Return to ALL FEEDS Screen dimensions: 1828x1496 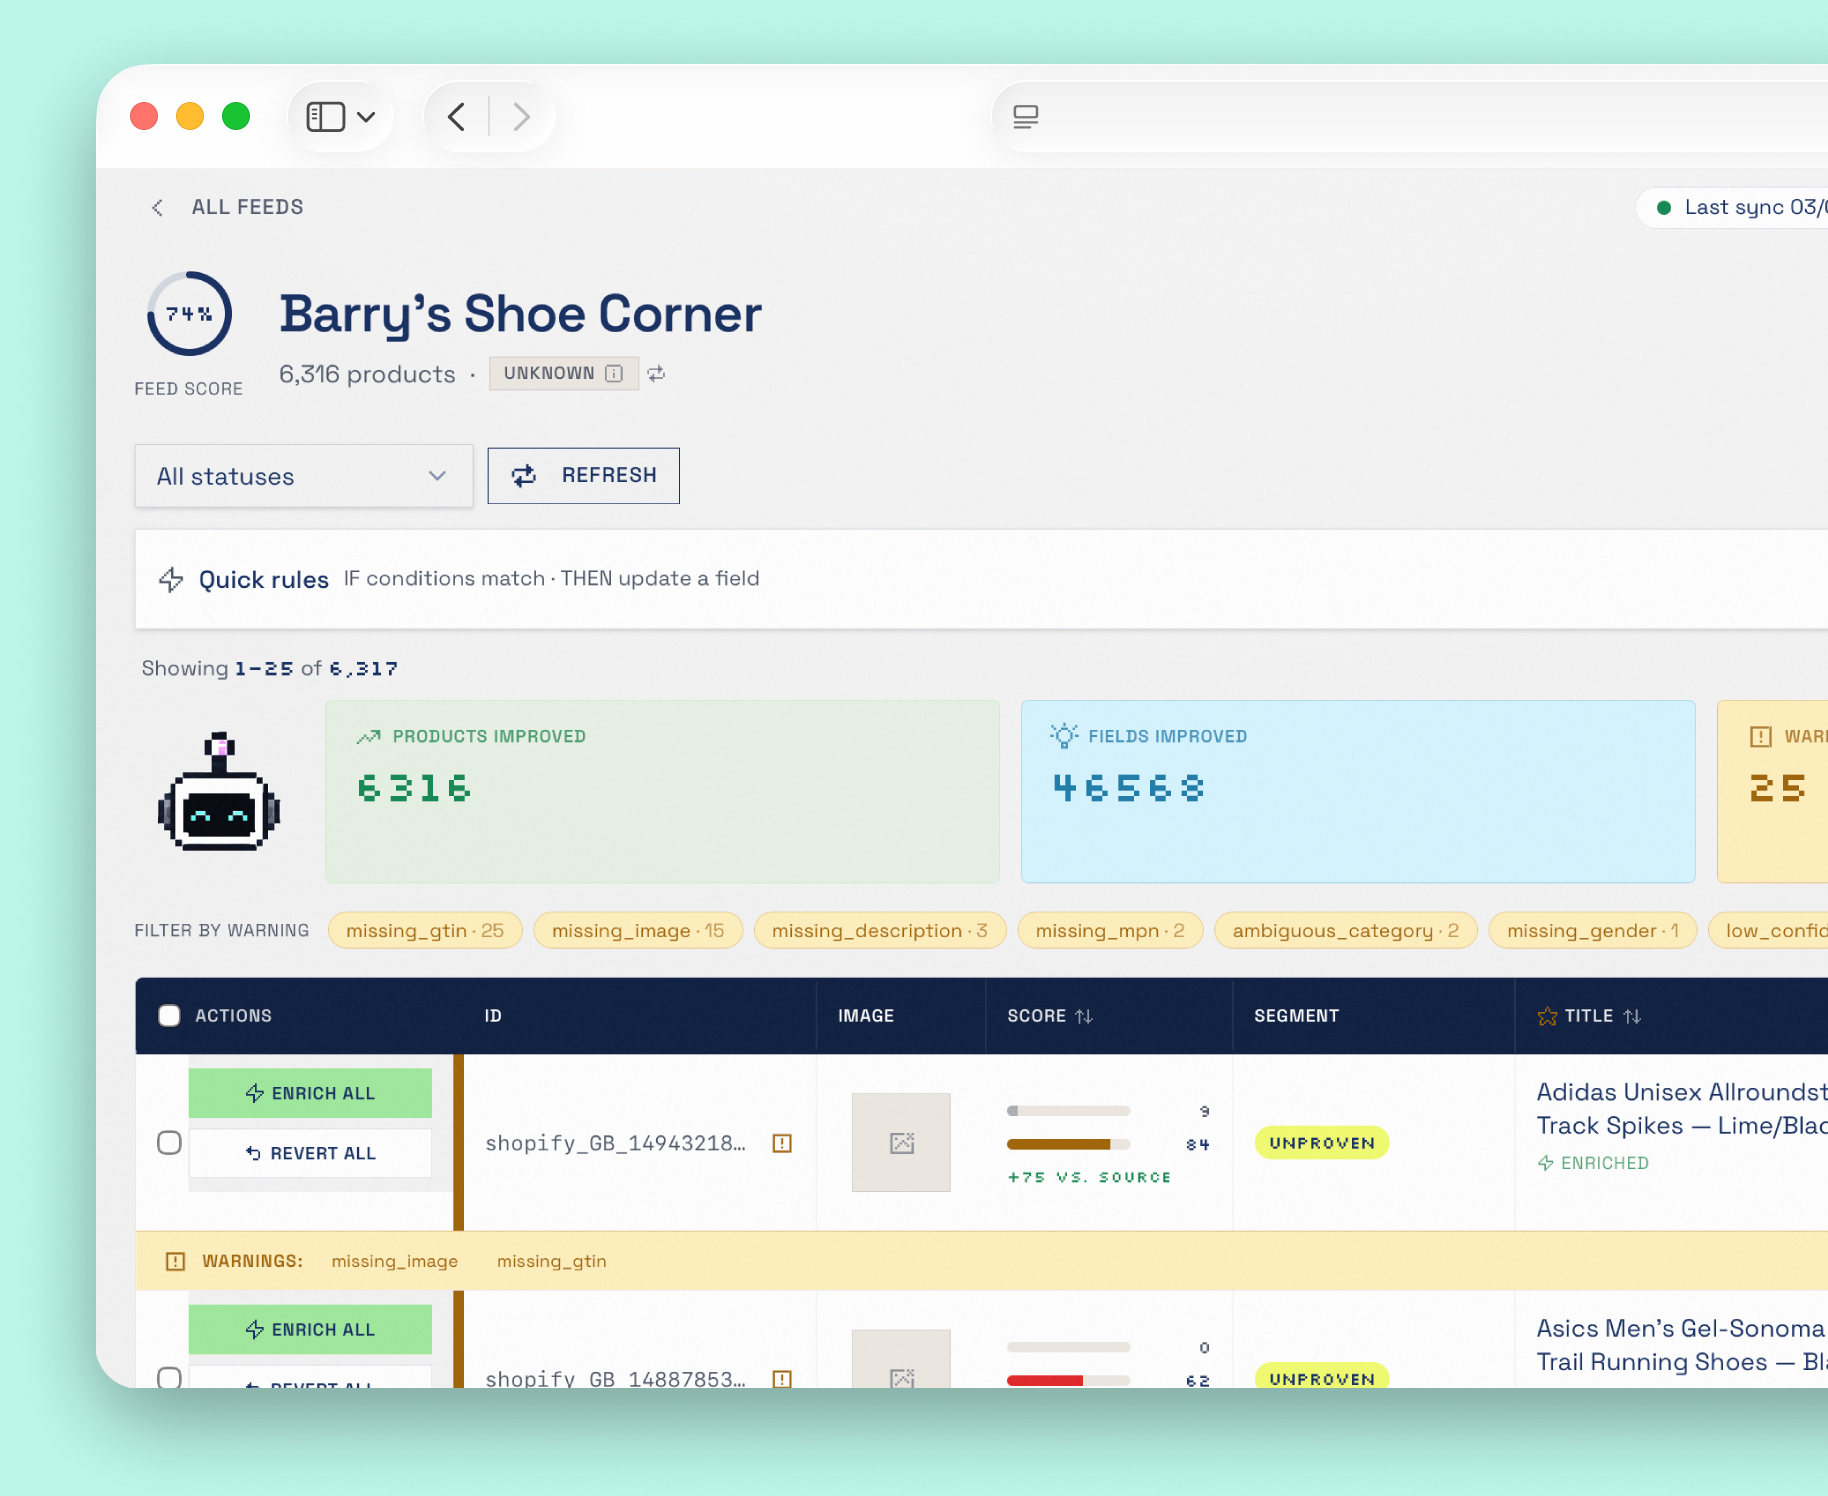click(x=247, y=207)
